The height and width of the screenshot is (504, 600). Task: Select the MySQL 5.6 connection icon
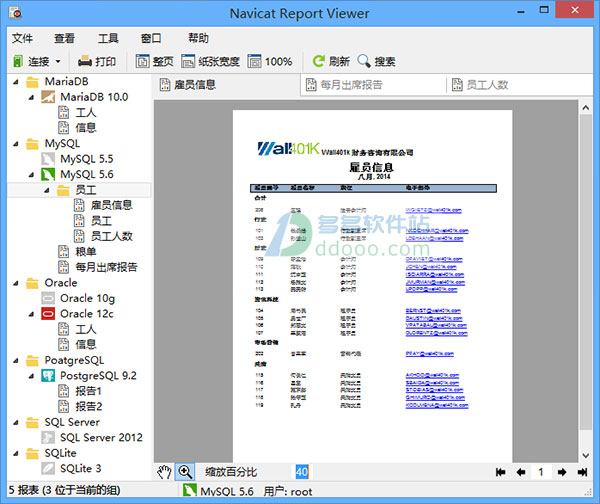click(x=48, y=174)
